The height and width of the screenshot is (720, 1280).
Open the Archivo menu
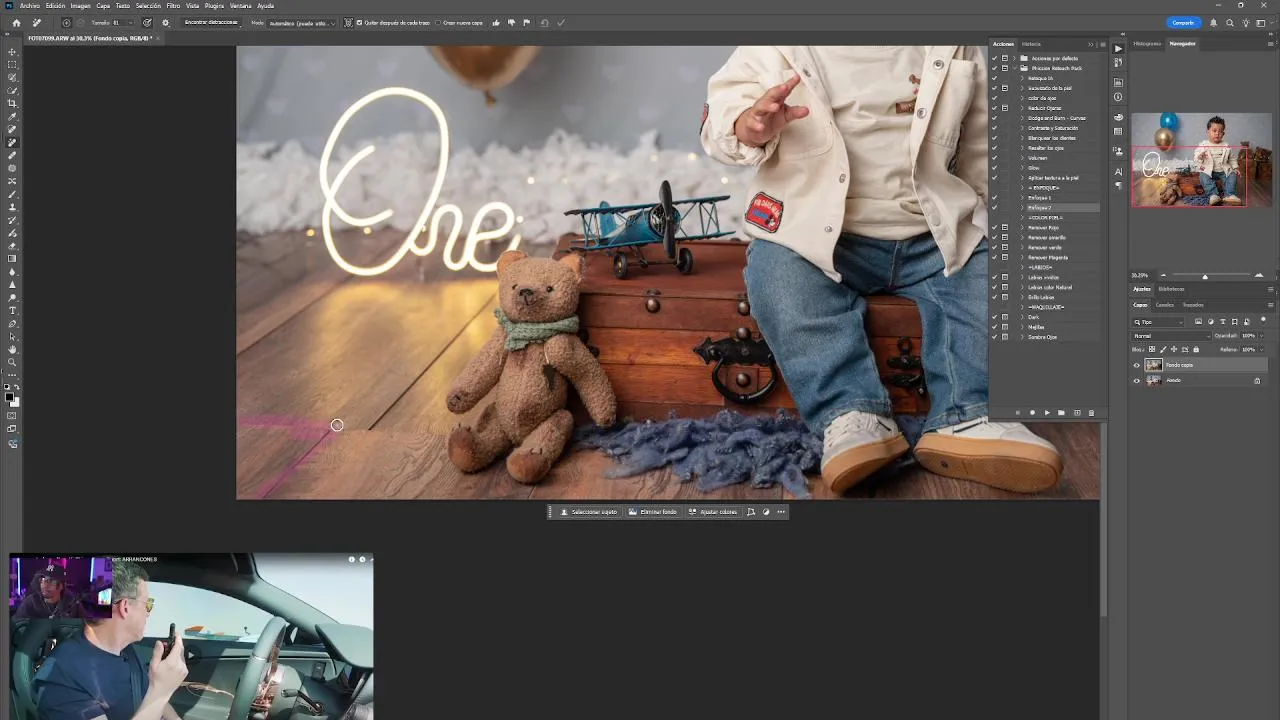click(x=30, y=6)
